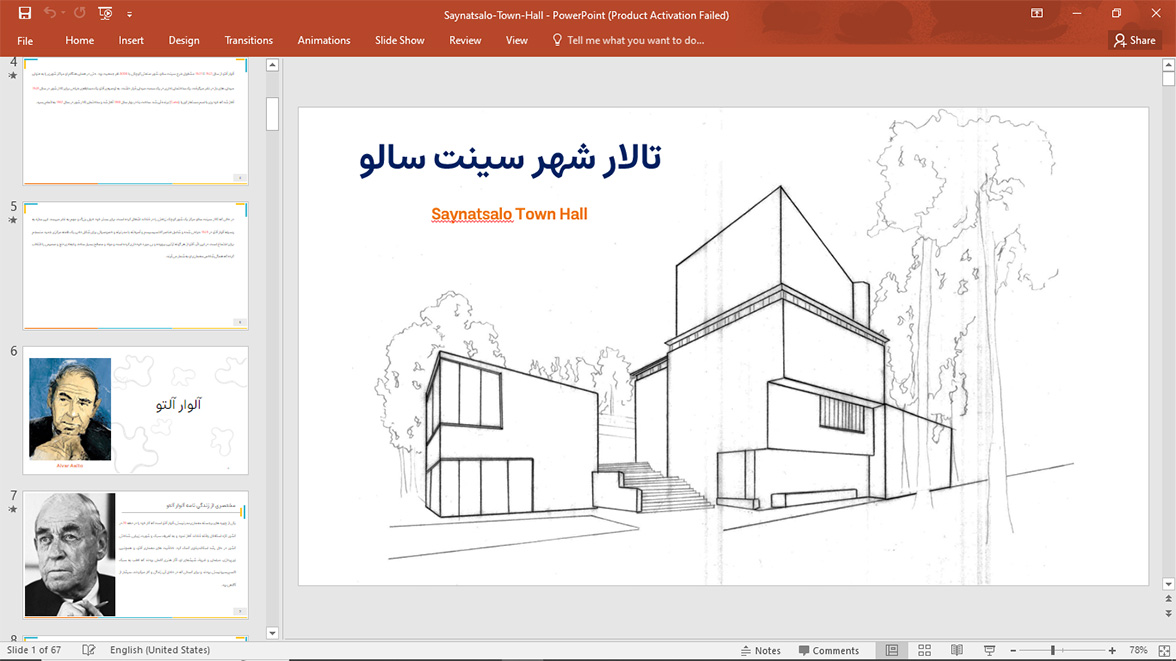Start slideshow from beginning icon

pos(105,14)
